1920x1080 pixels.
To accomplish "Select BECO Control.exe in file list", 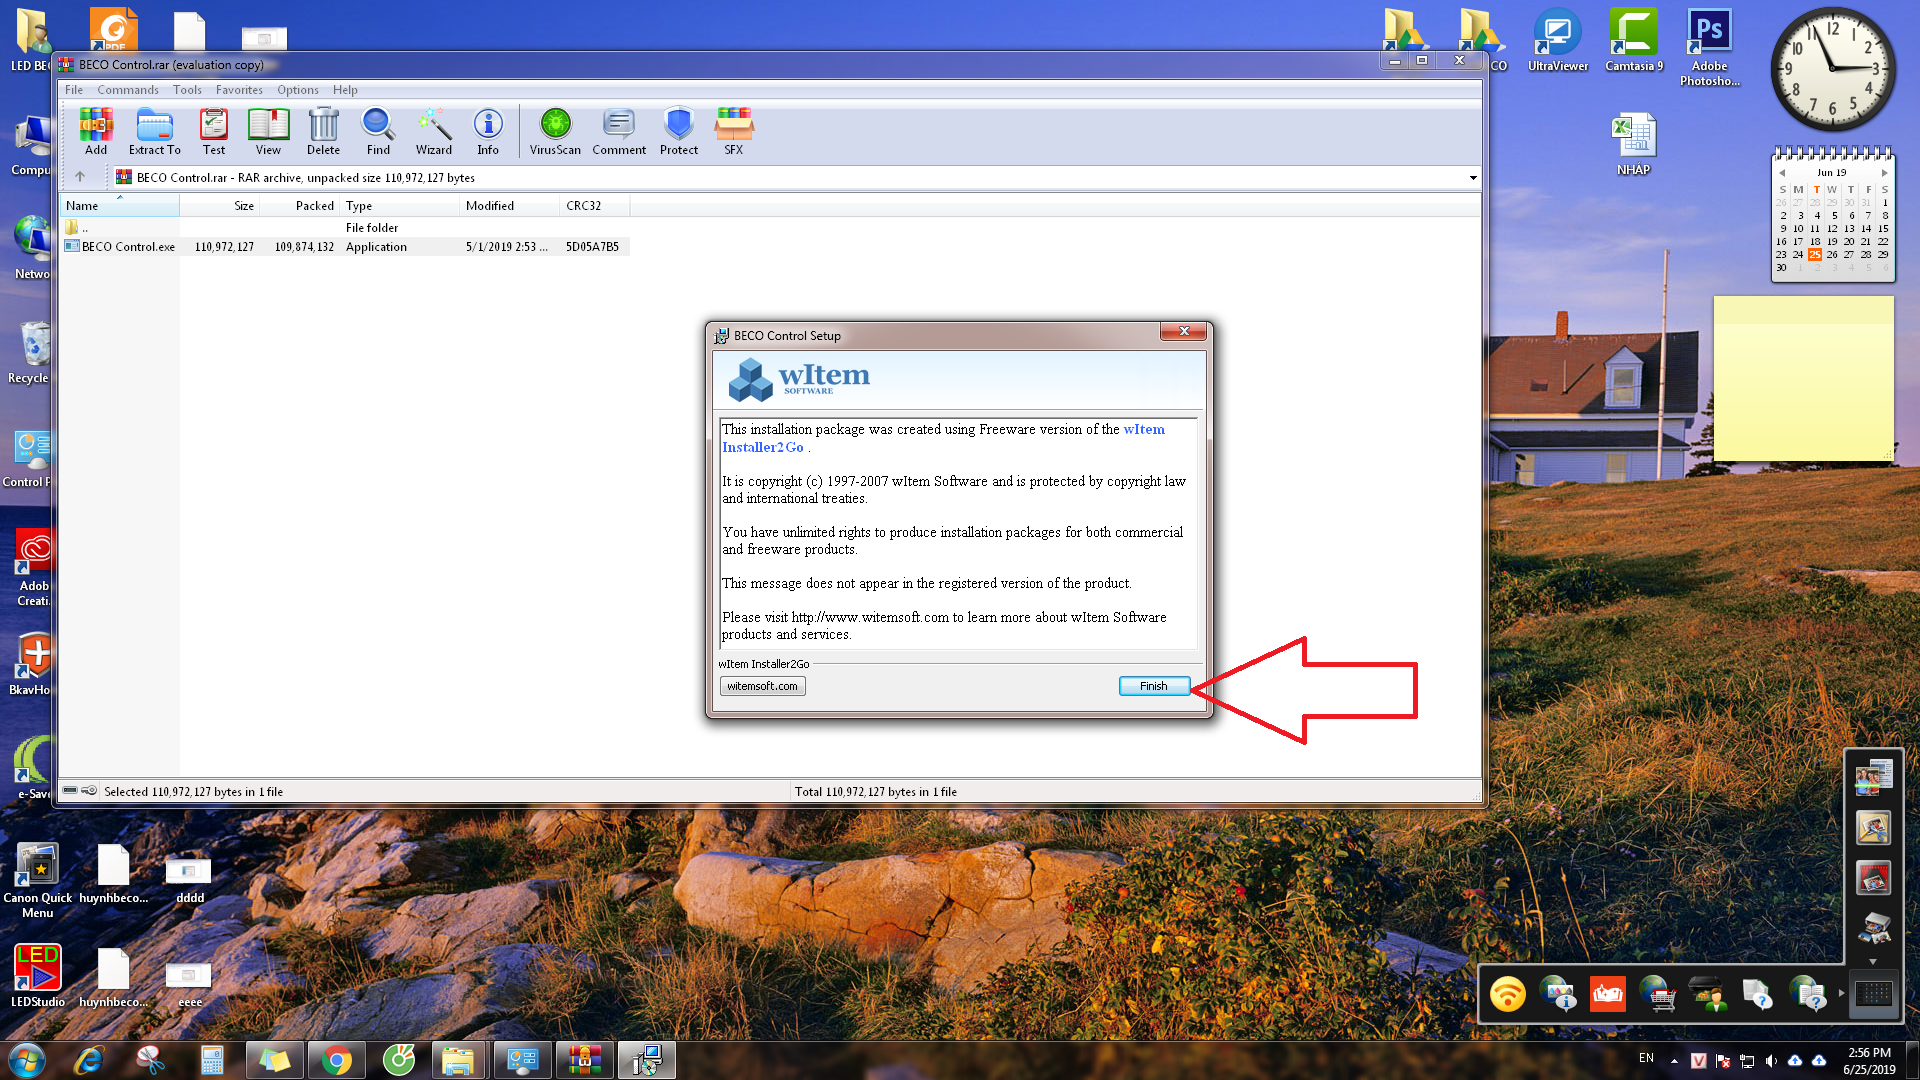I will (128, 247).
